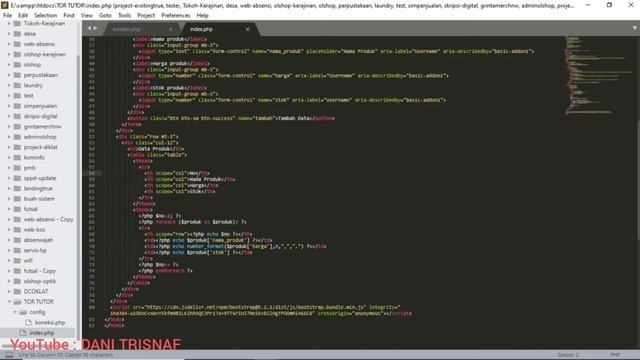Expand the desa folder
Screen dimensions: 640x360
pos(9,33)
